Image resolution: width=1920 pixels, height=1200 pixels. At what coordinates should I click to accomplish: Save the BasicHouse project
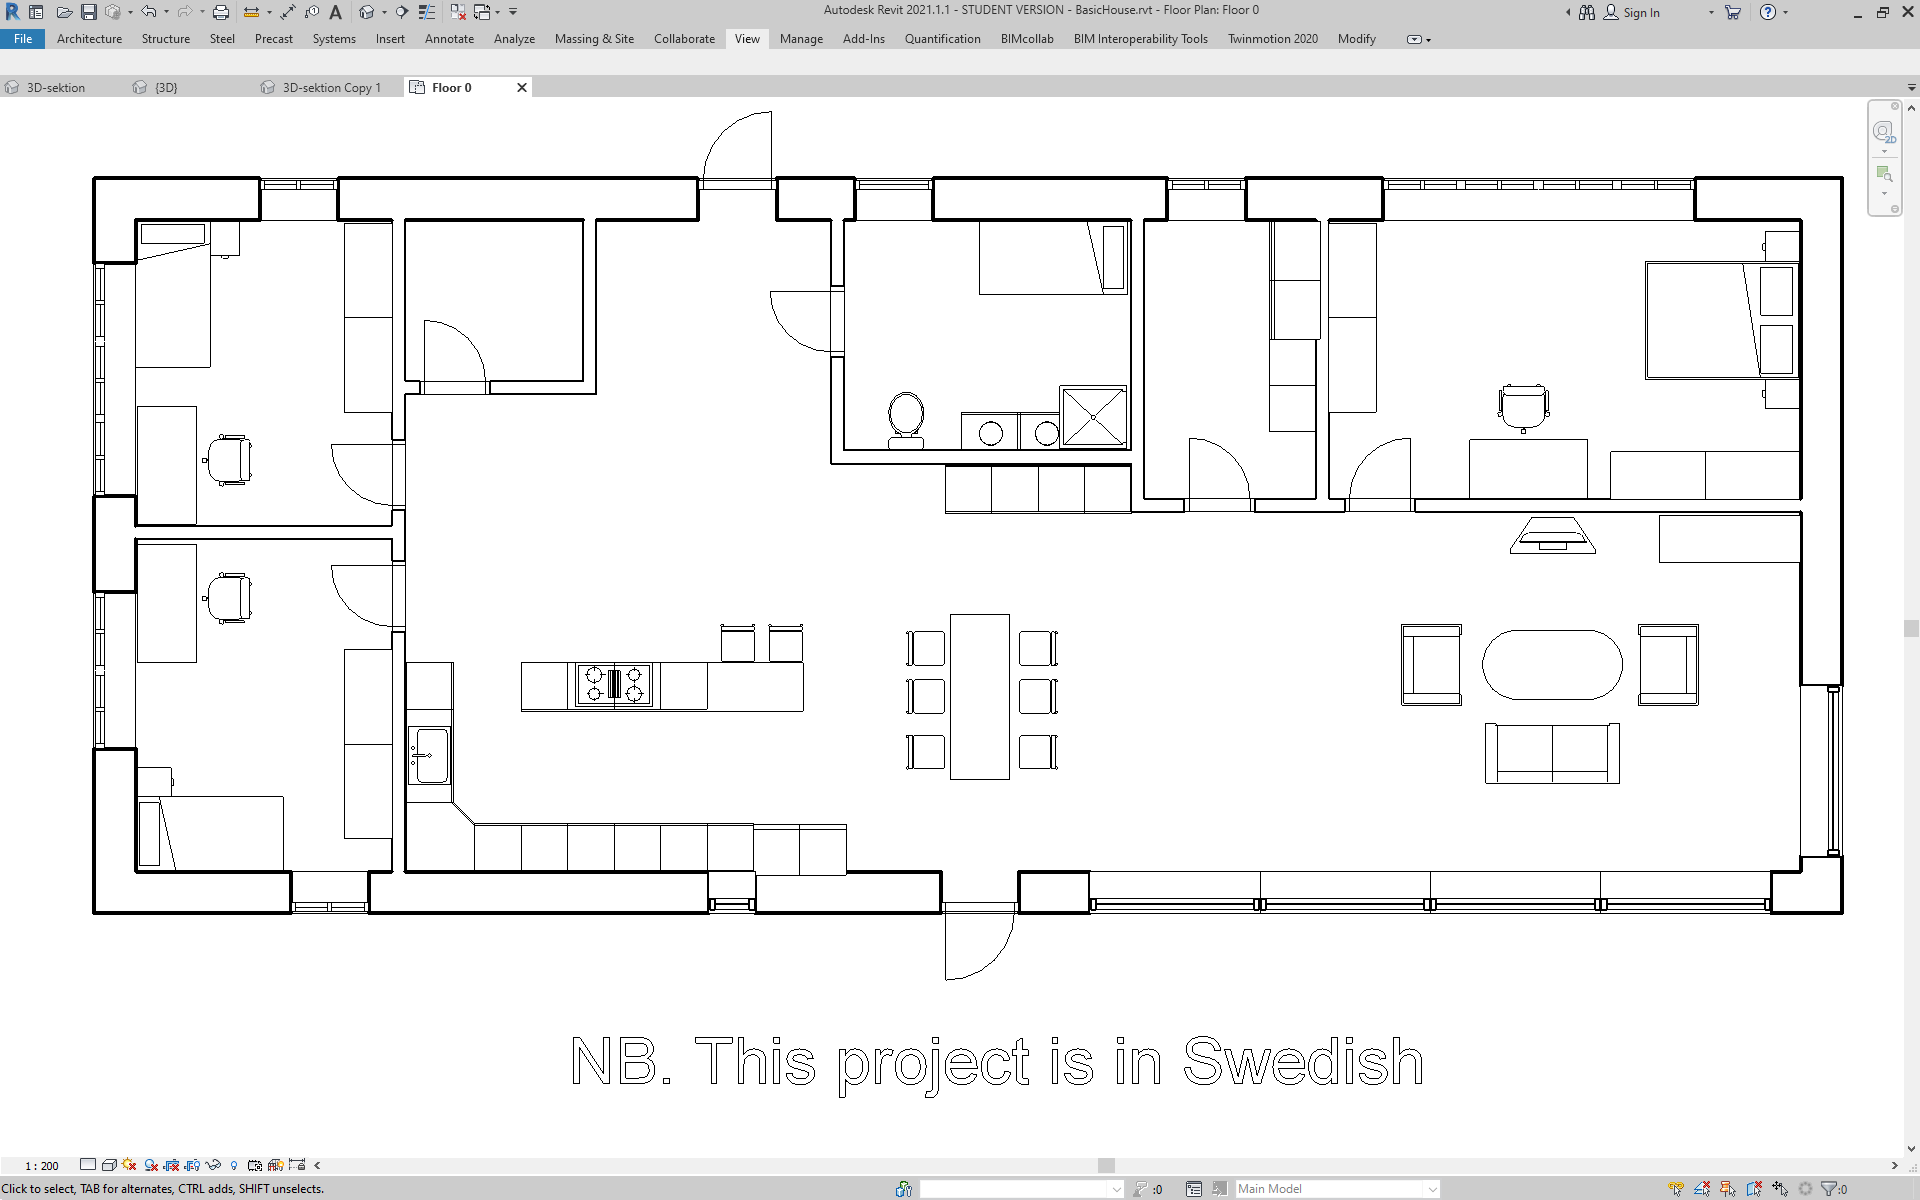[x=90, y=12]
